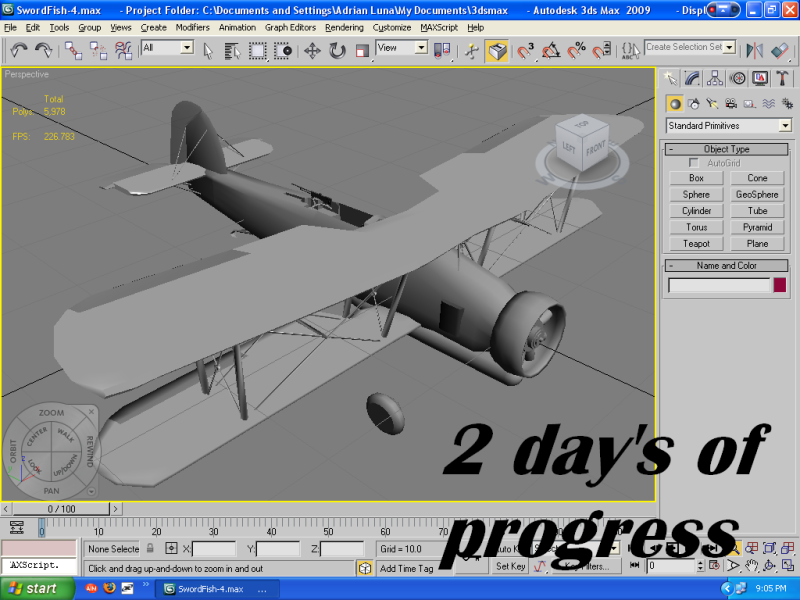Image resolution: width=800 pixels, height=600 pixels.
Task: Collapse the Object Type rollout
Action: 726,149
